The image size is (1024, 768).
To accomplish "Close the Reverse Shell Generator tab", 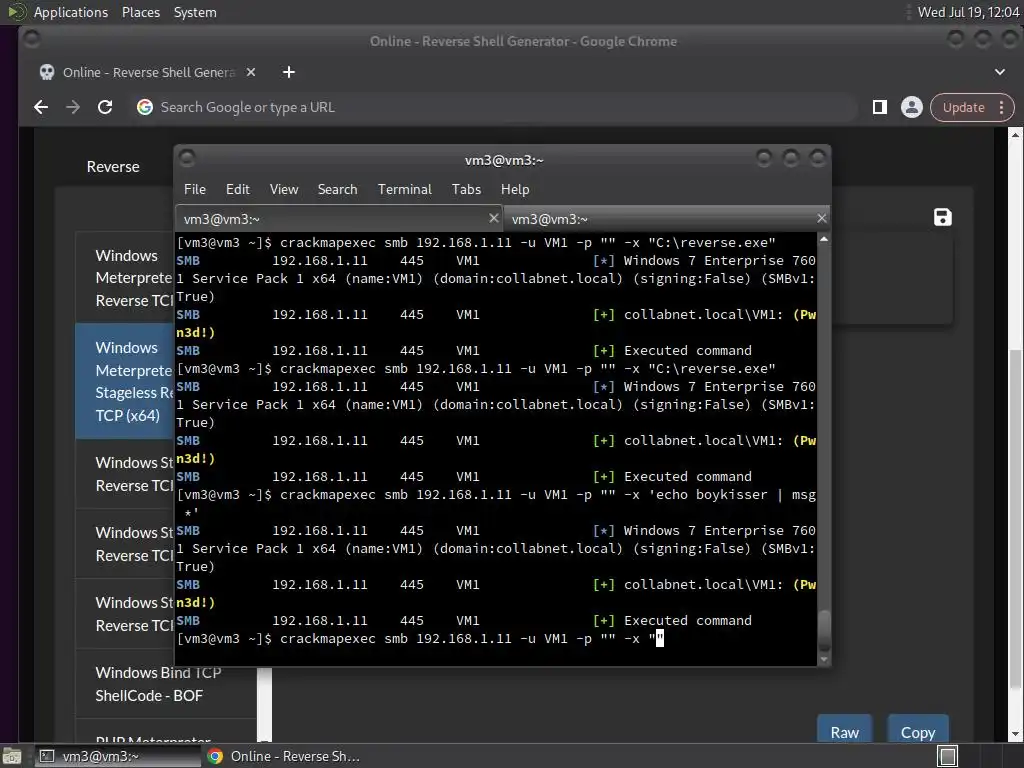I will [x=251, y=72].
